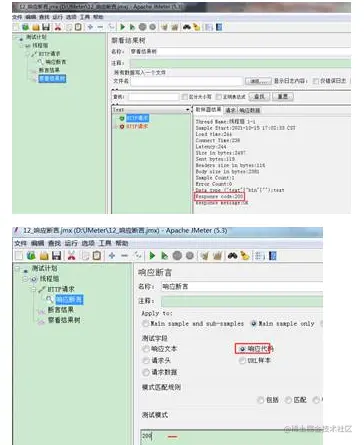Click Collapse All minus icon in bottom window
The height and width of the screenshot is (445, 364).
tap(124, 256)
